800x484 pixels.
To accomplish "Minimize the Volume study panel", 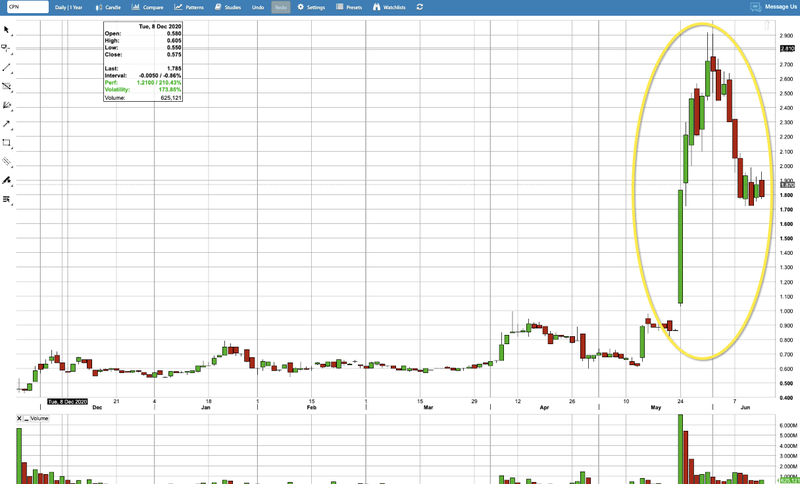I will tap(27, 419).
